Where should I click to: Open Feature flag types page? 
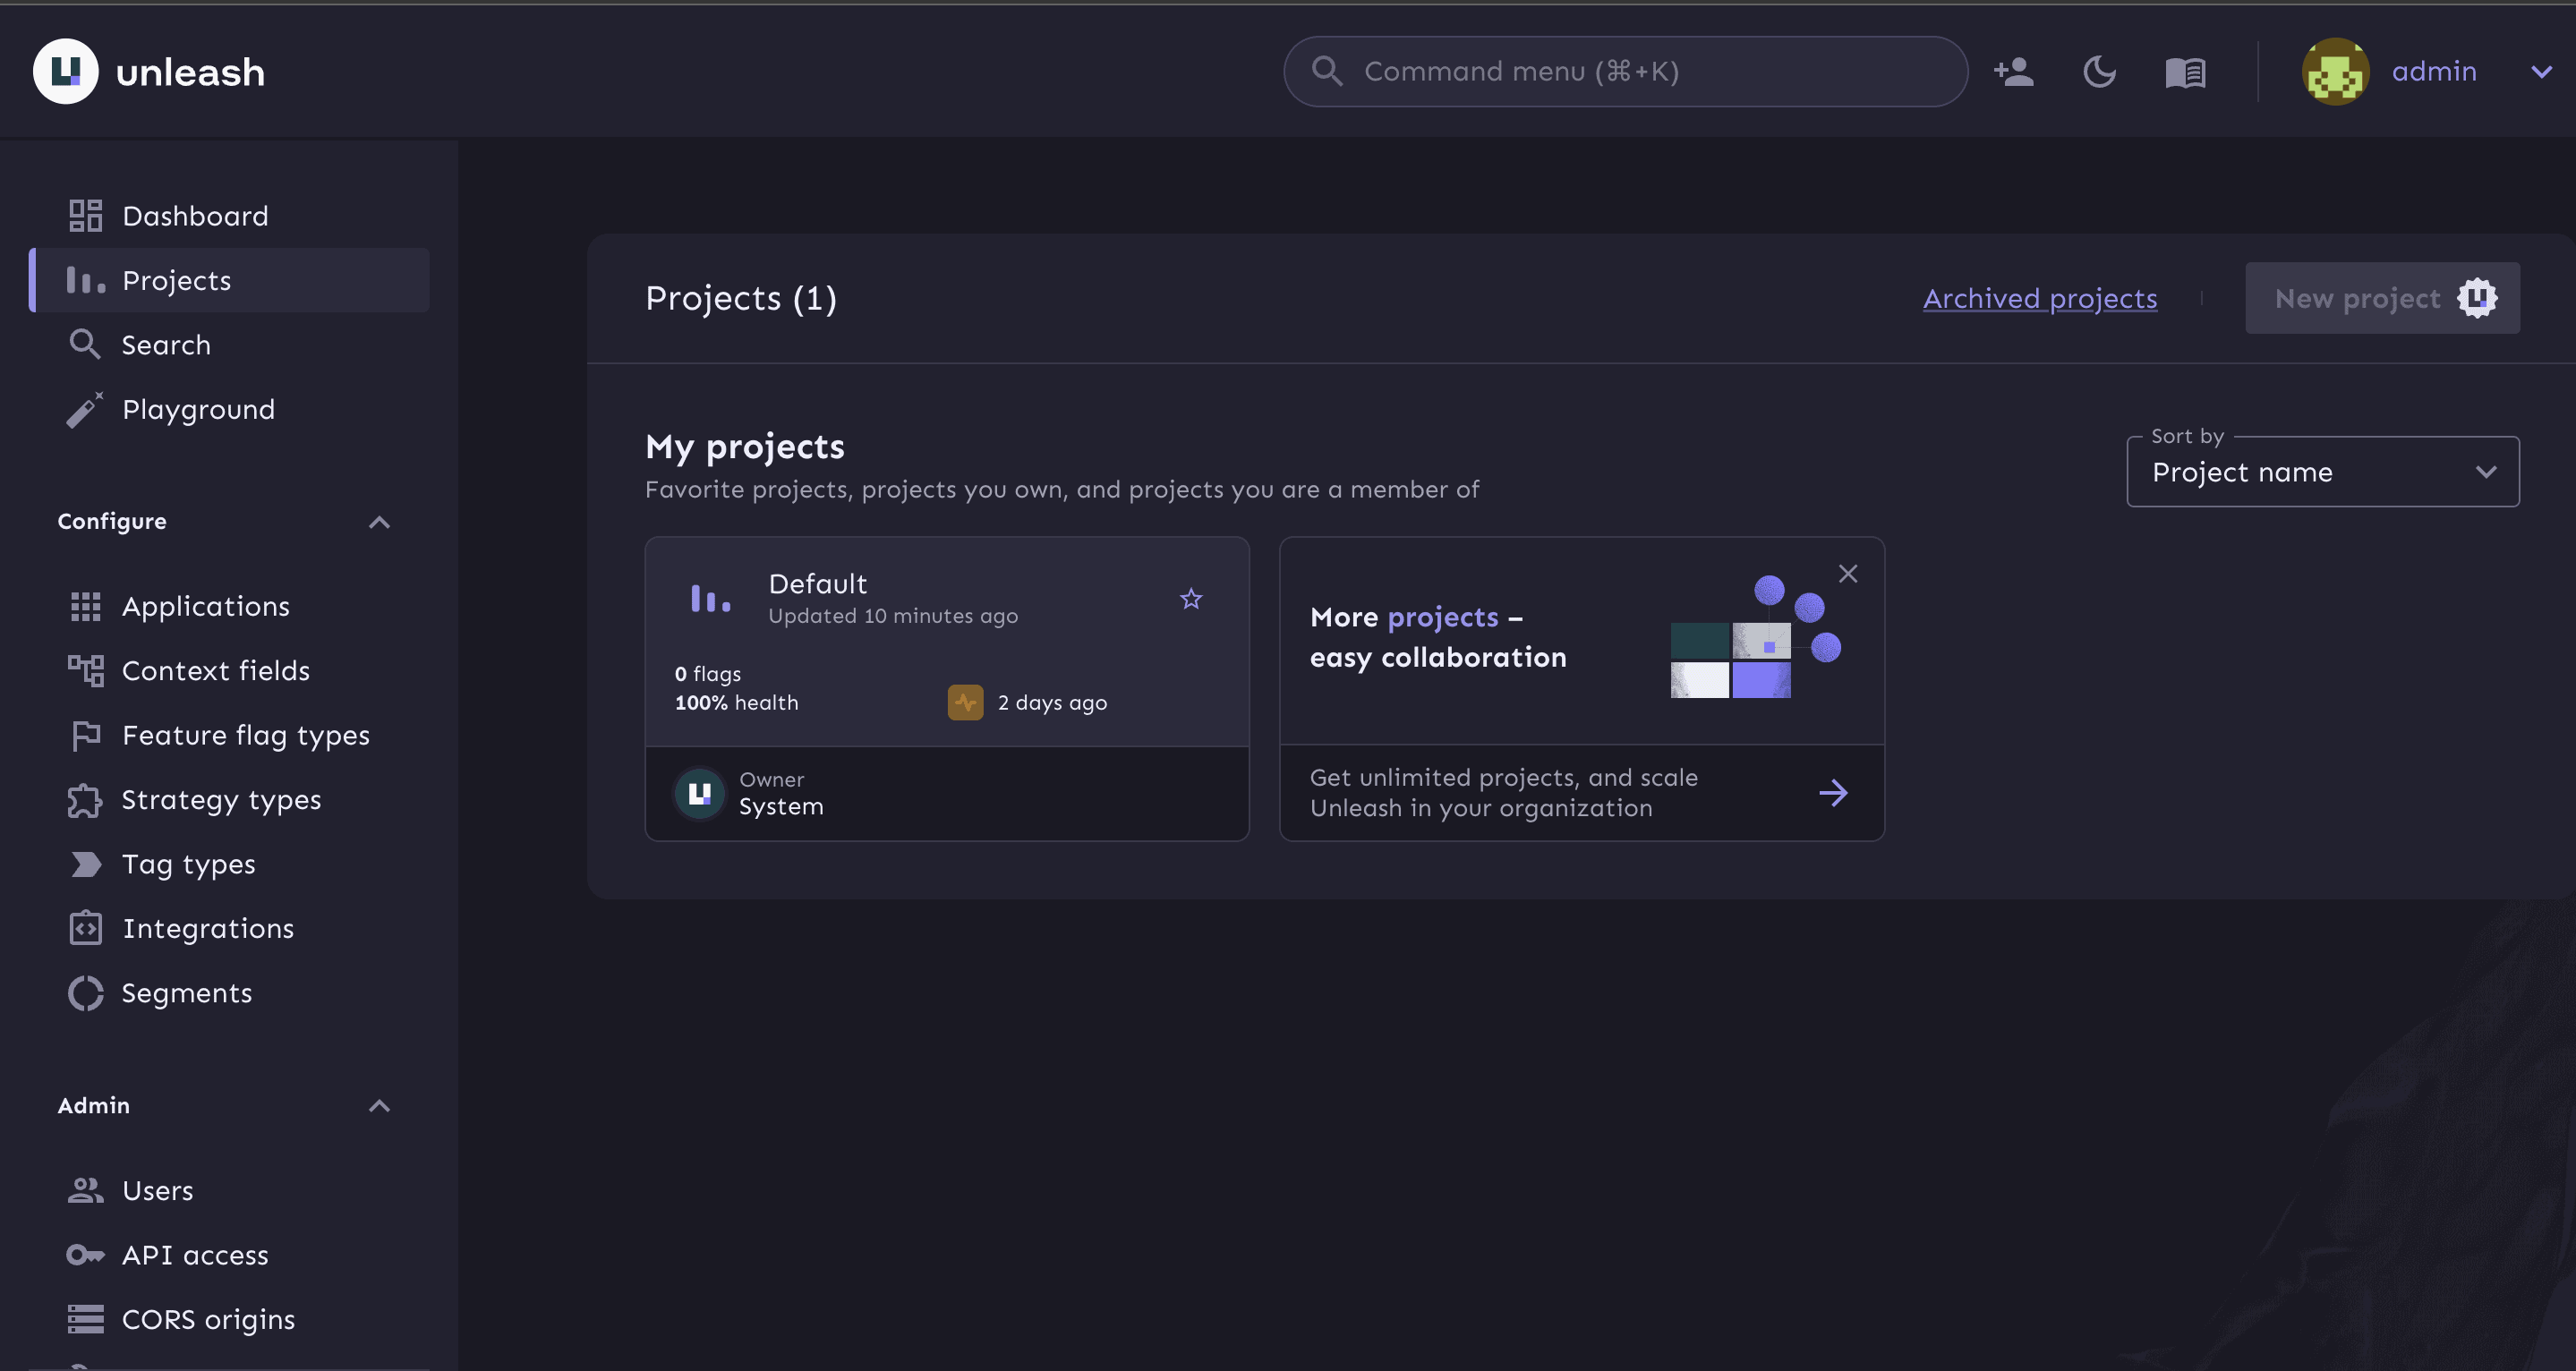click(x=245, y=736)
